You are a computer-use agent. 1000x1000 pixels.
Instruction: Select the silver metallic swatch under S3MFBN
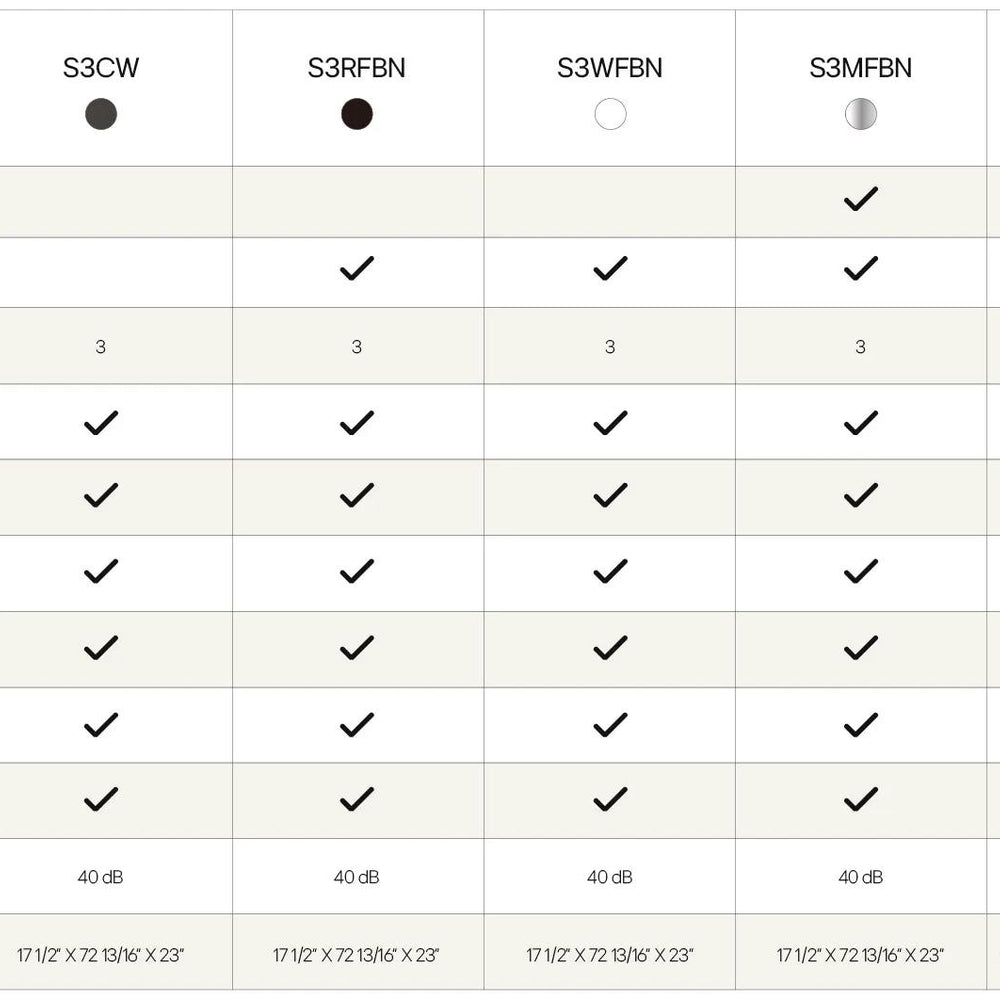coord(860,114)
